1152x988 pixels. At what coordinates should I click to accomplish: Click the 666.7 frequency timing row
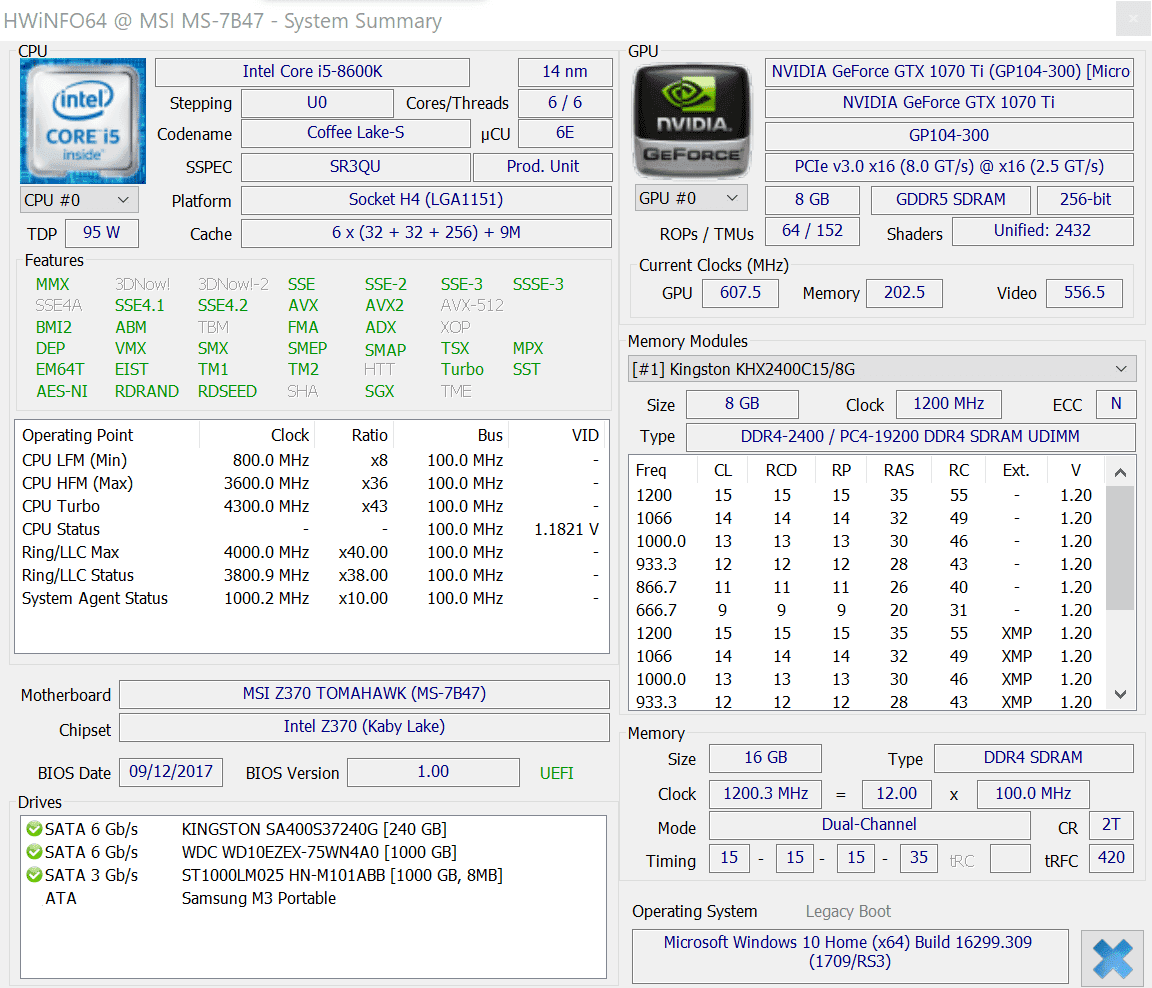point(867,610)
